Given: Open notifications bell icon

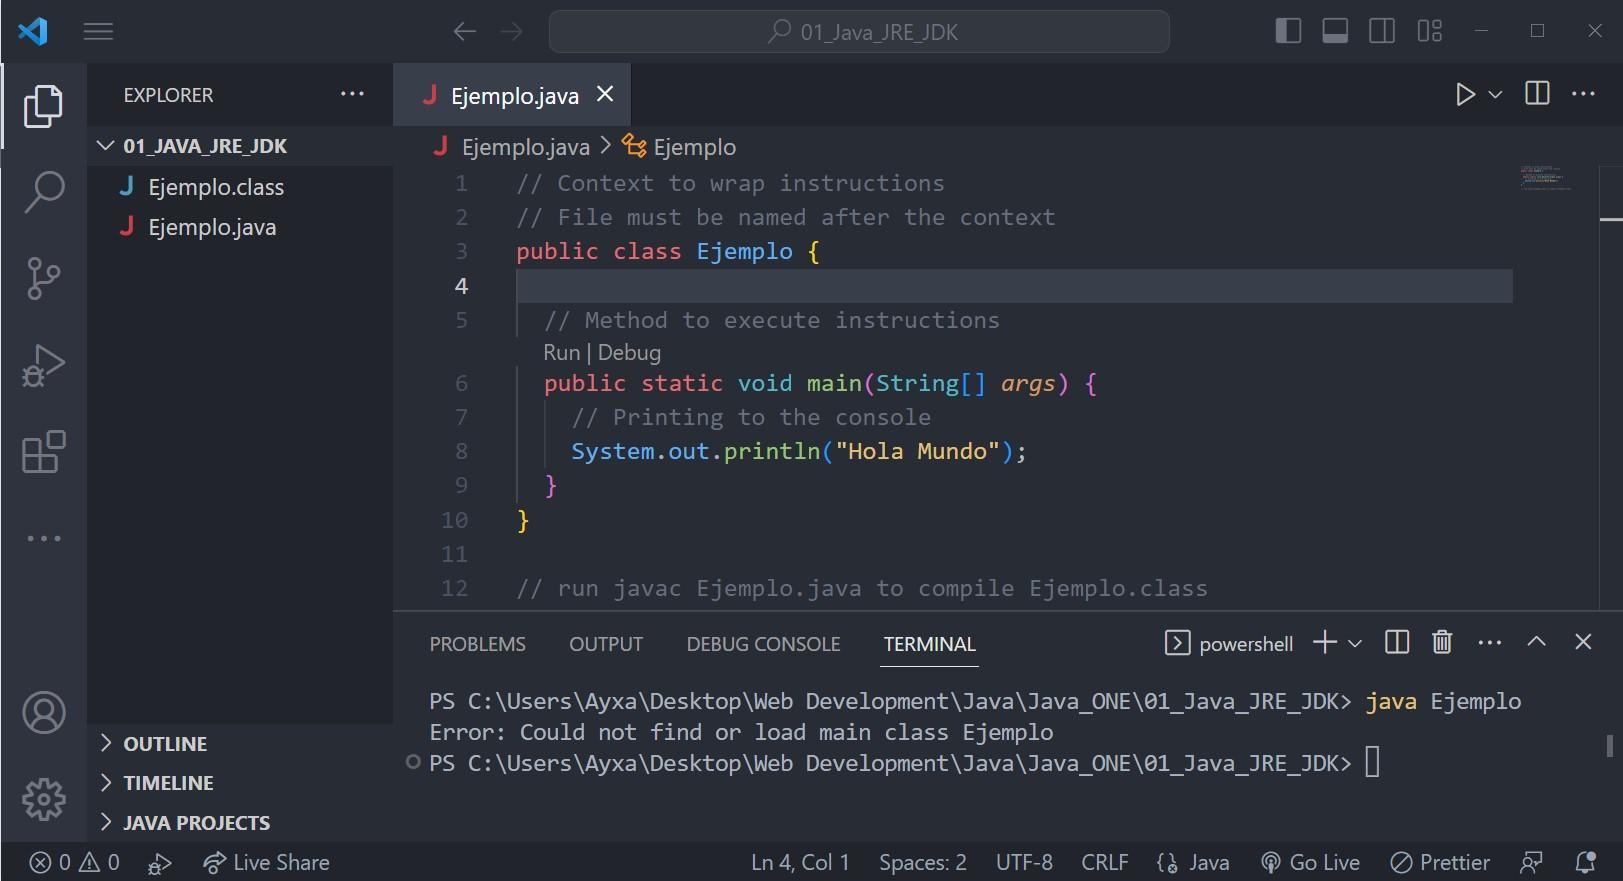Looking at the screenshot, I should 1585,862.
